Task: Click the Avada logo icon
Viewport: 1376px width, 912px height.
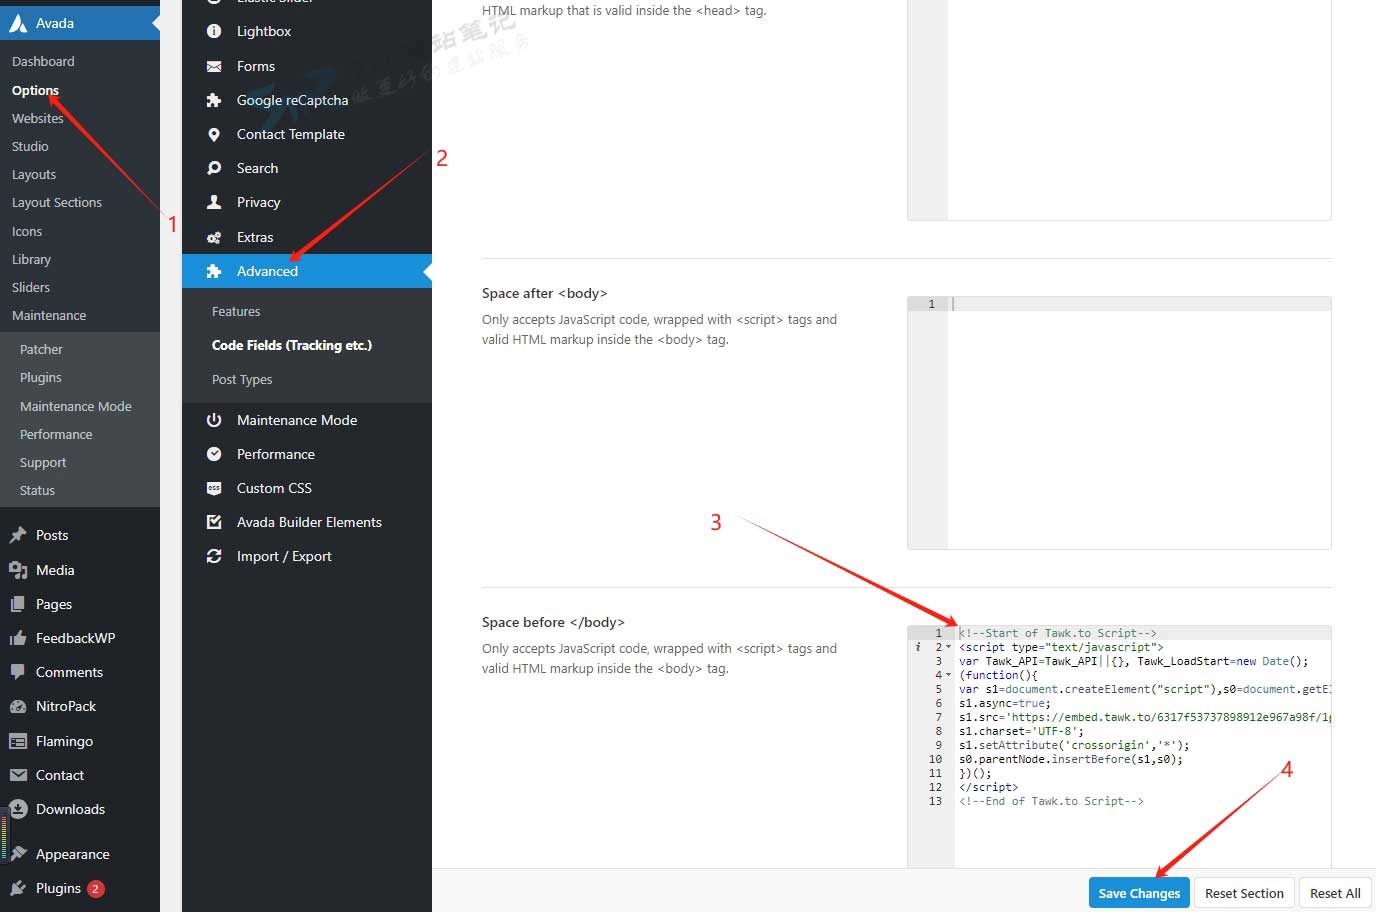Action: (18, 23)
